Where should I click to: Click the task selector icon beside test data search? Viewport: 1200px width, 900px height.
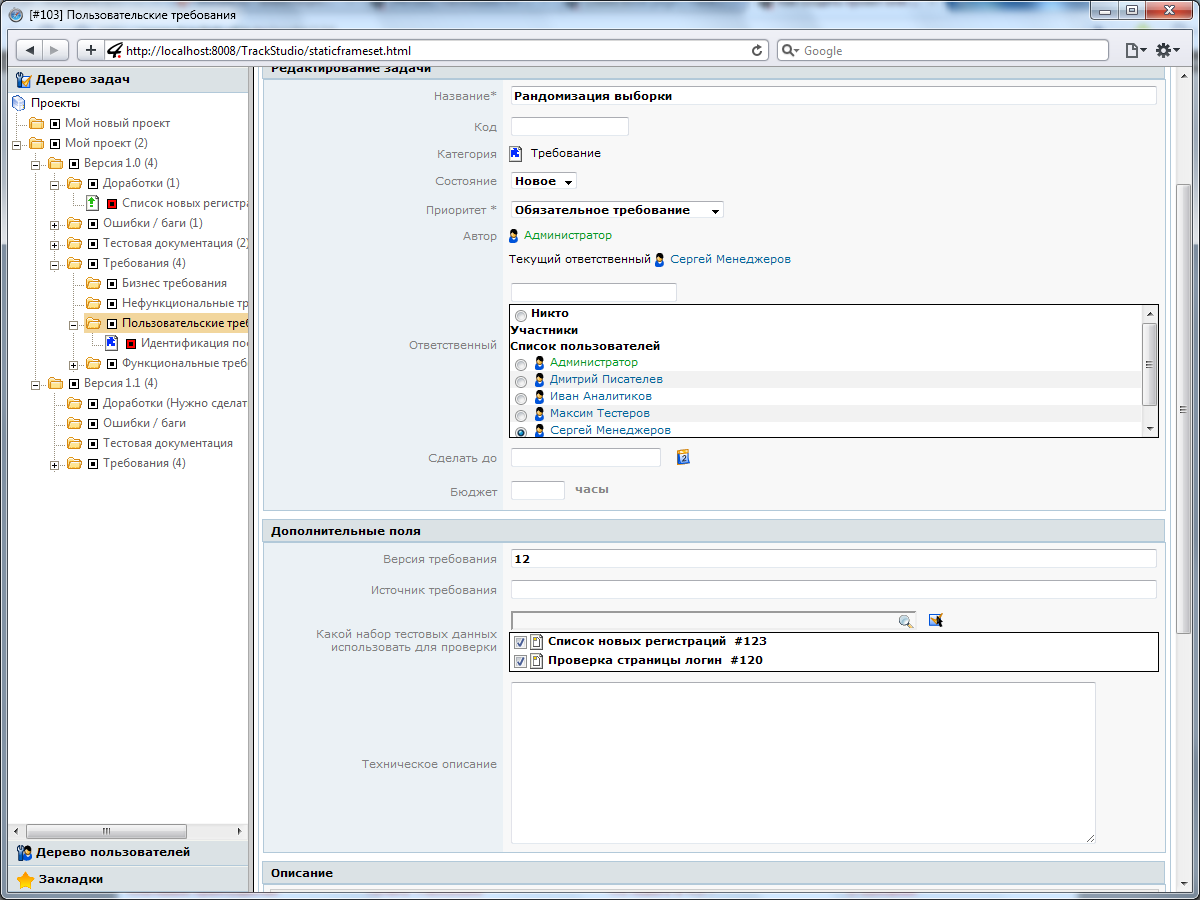936,621
